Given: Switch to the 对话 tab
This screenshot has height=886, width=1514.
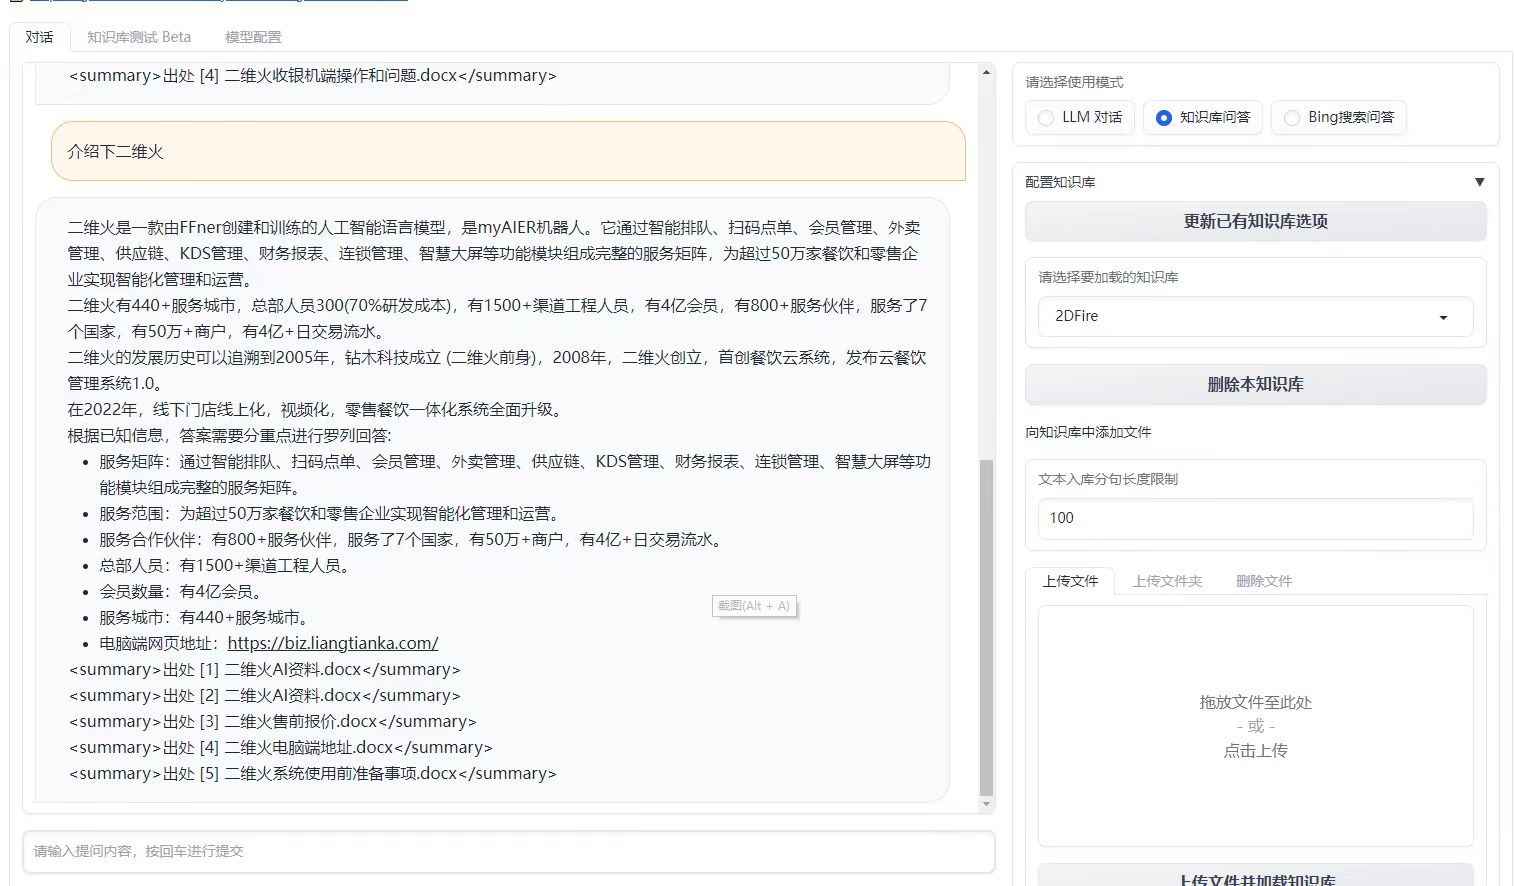Looking at the screenshot, I should coord(40,37).
